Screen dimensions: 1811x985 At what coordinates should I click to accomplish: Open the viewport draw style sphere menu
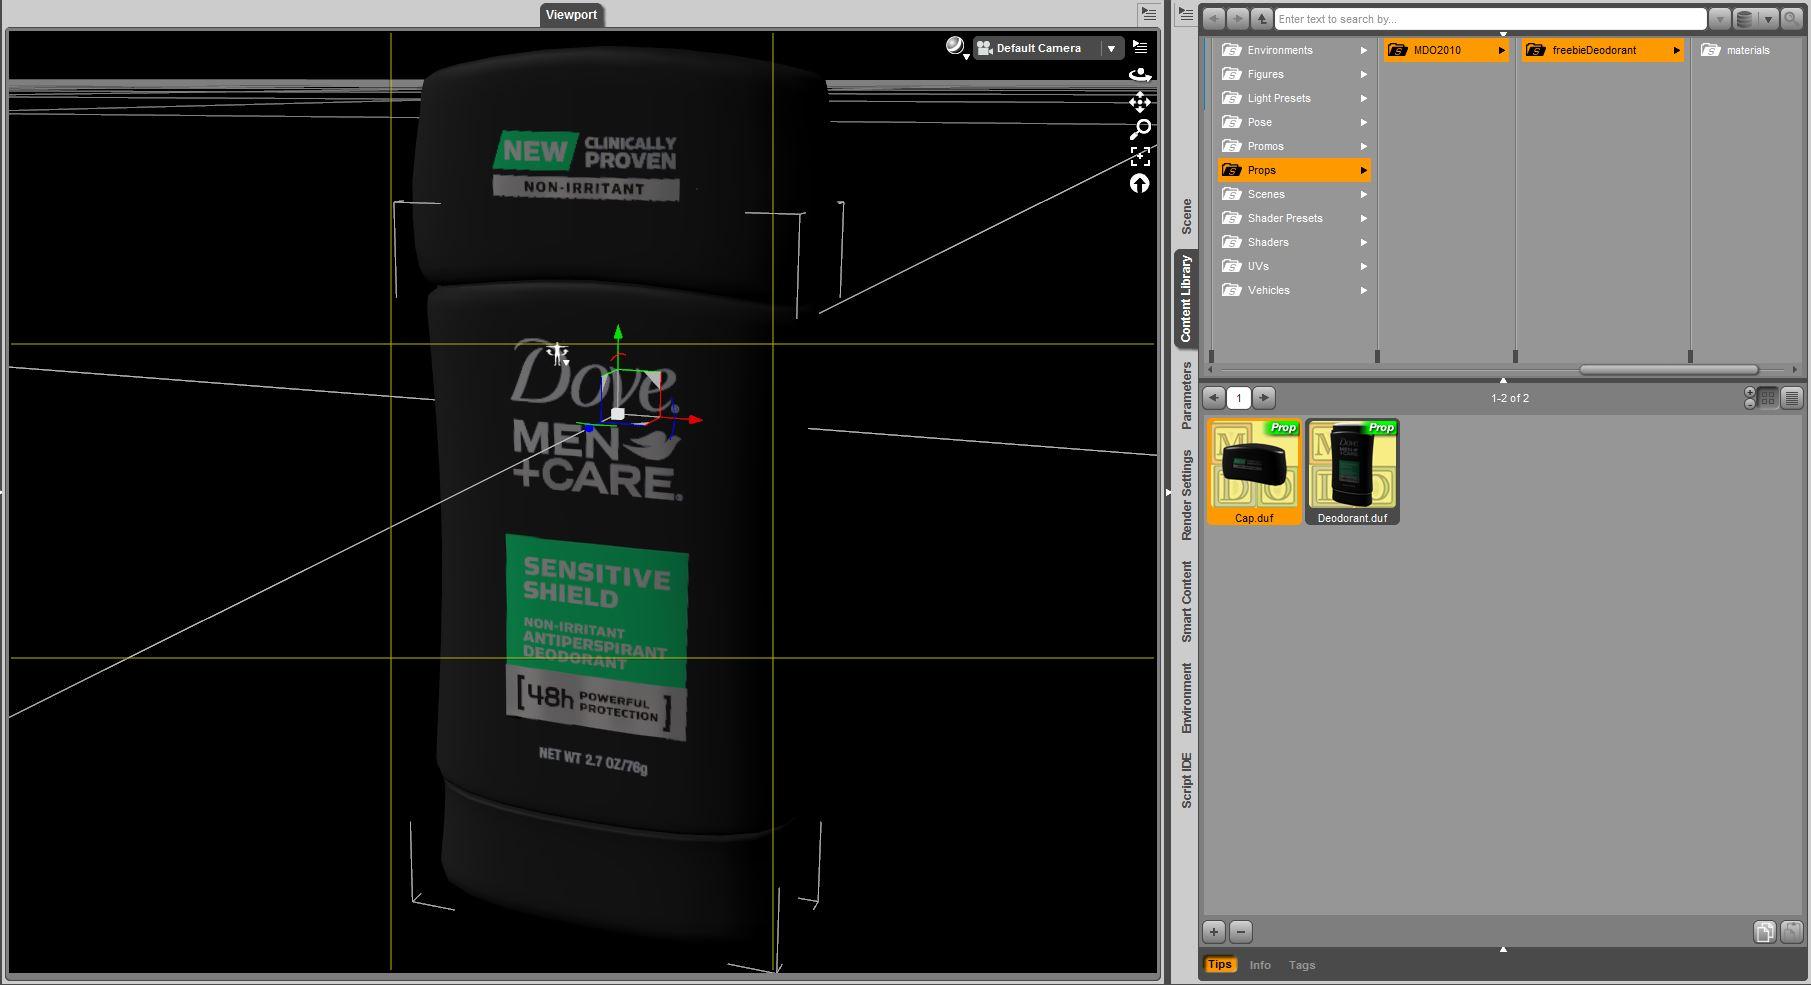point(956,47)
